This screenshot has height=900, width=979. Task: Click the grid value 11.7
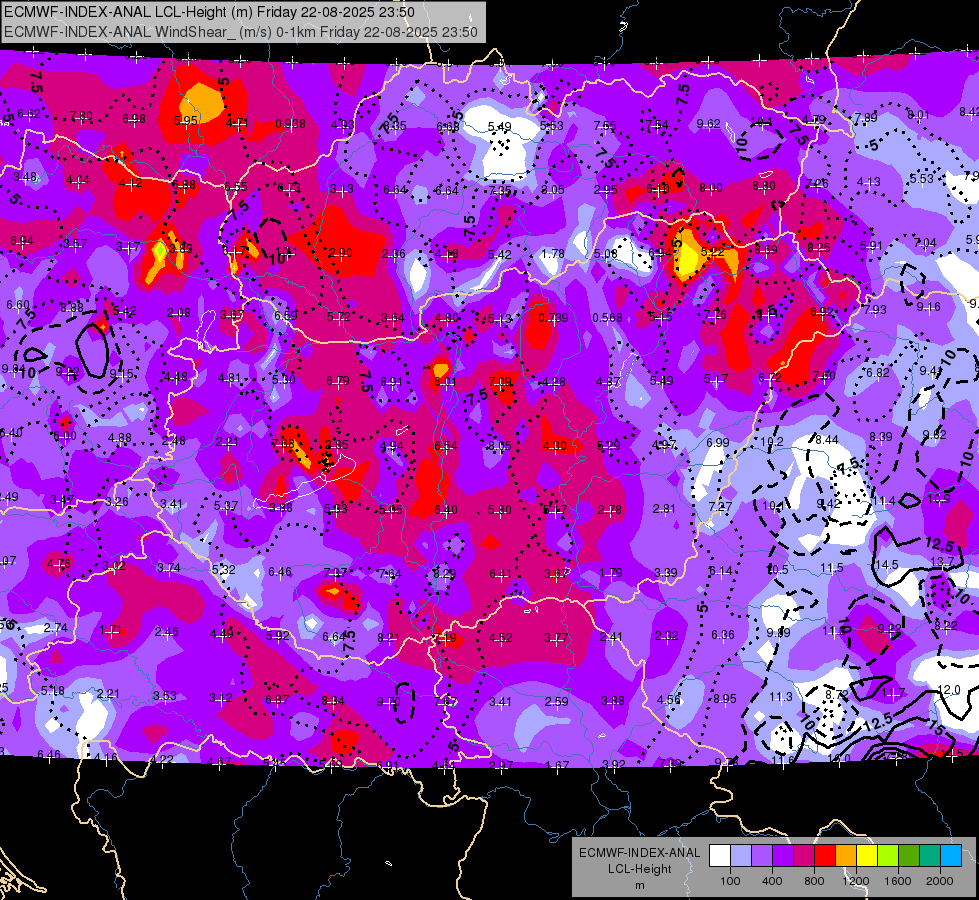[893, 693]
